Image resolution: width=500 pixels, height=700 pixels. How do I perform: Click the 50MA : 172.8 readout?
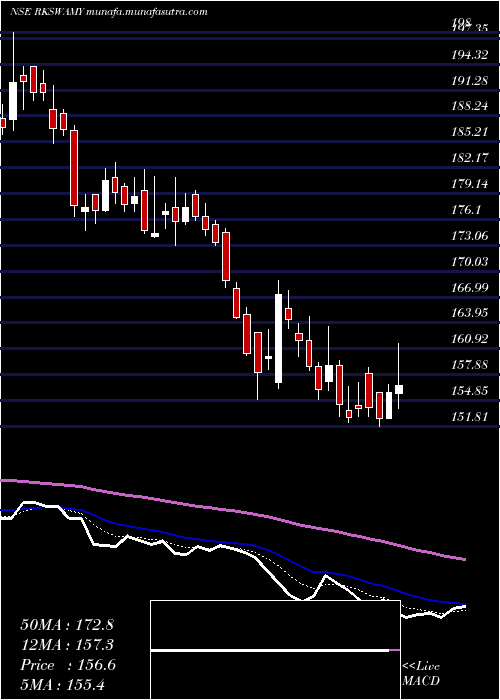(x=67, y=625)
